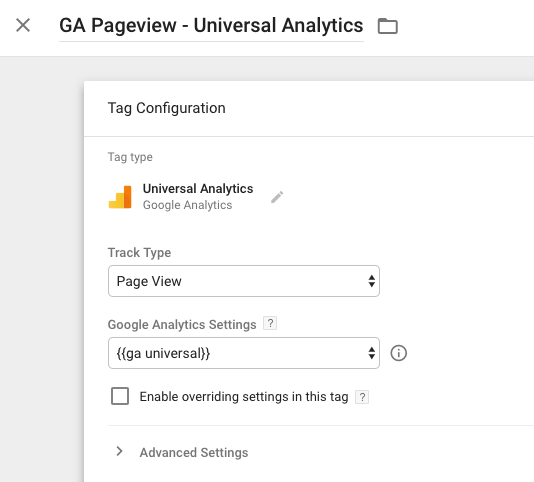Click the Google Analytics subtitle under tag type

pos(187,205)
